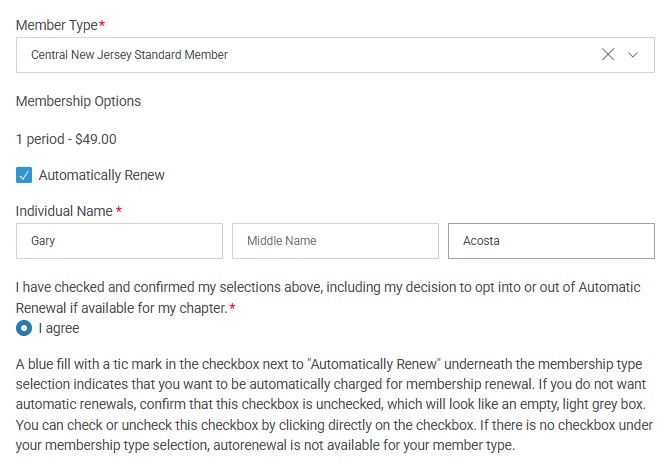Click the Automatically Renew checkbox label text
672x468 pixels.
pyautogui.click(x=101, y=175)
